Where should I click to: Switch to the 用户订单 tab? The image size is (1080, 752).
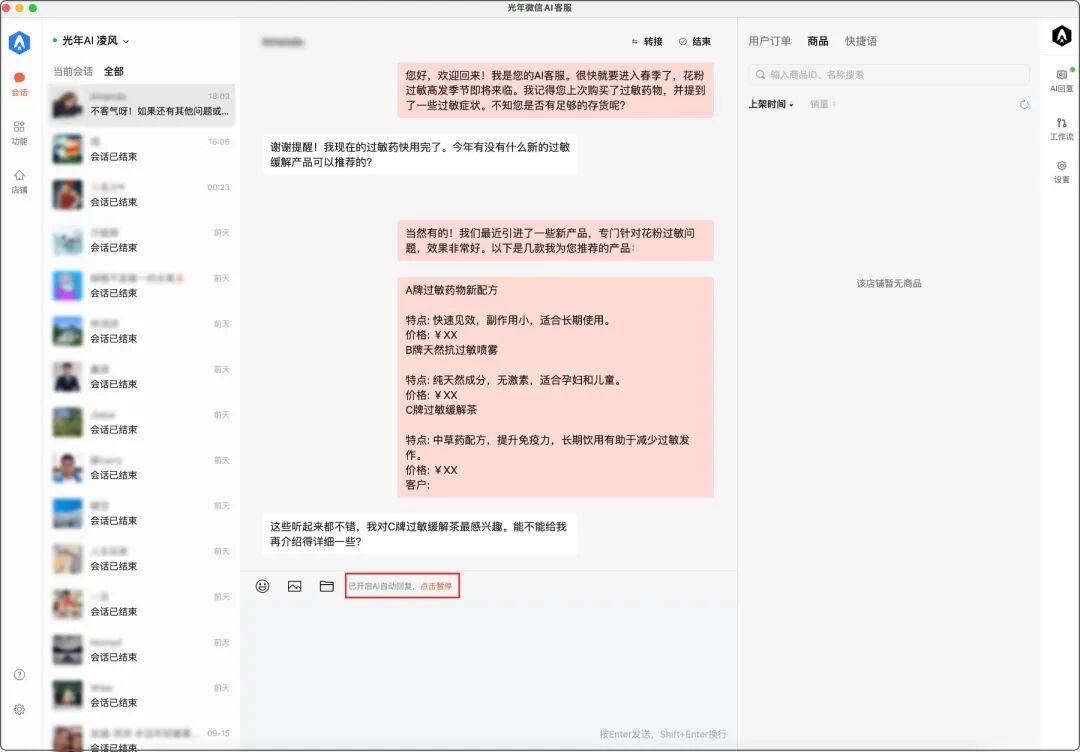(769, 41)
